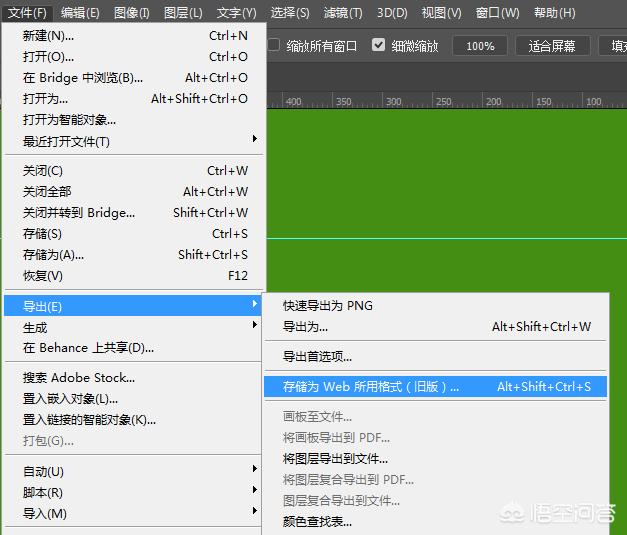Screen dimensions: 627x535
Task: Select 导出为... in the export submenu
Action: tap(435, 327)
